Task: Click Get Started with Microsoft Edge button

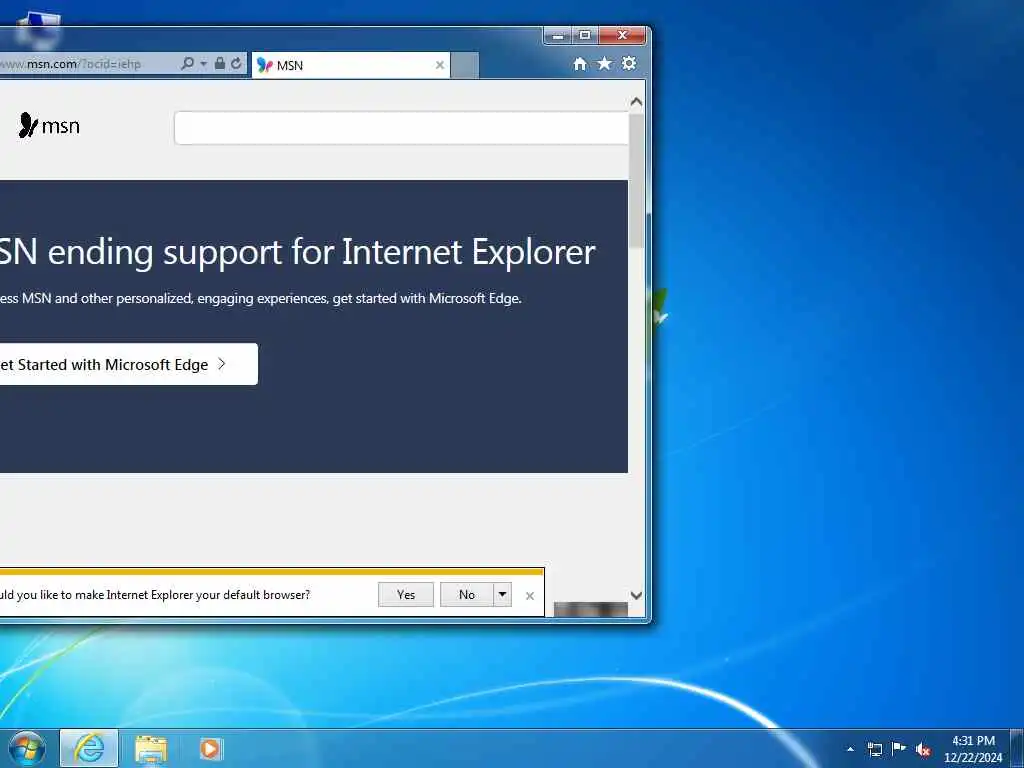Action: [128, 364]
